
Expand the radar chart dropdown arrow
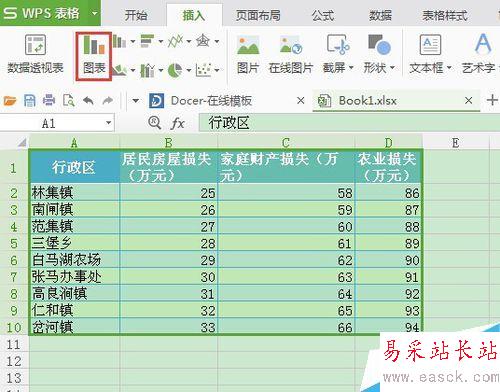[x=217, y=42]
